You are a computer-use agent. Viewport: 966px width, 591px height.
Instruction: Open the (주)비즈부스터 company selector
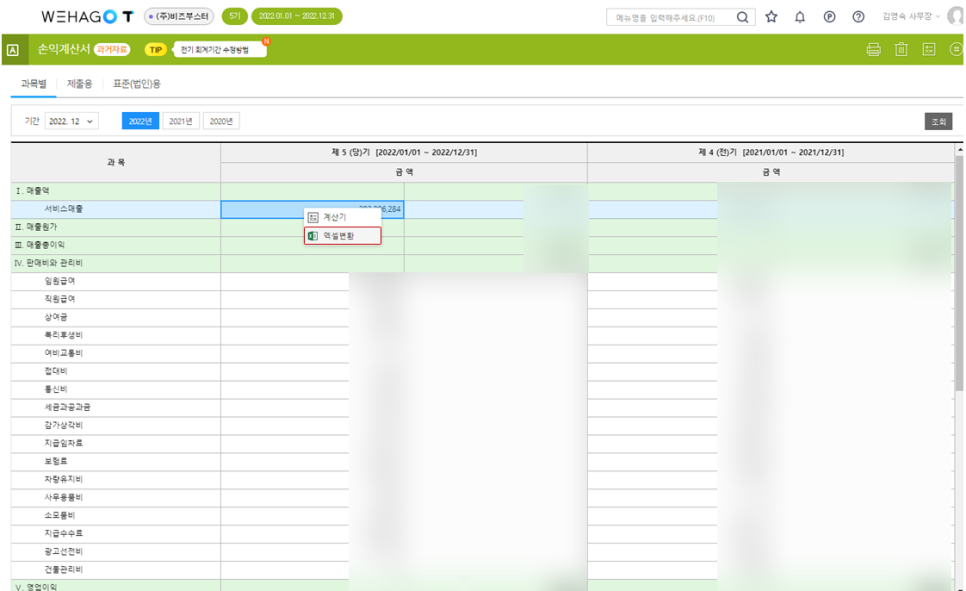pos(179,17)
